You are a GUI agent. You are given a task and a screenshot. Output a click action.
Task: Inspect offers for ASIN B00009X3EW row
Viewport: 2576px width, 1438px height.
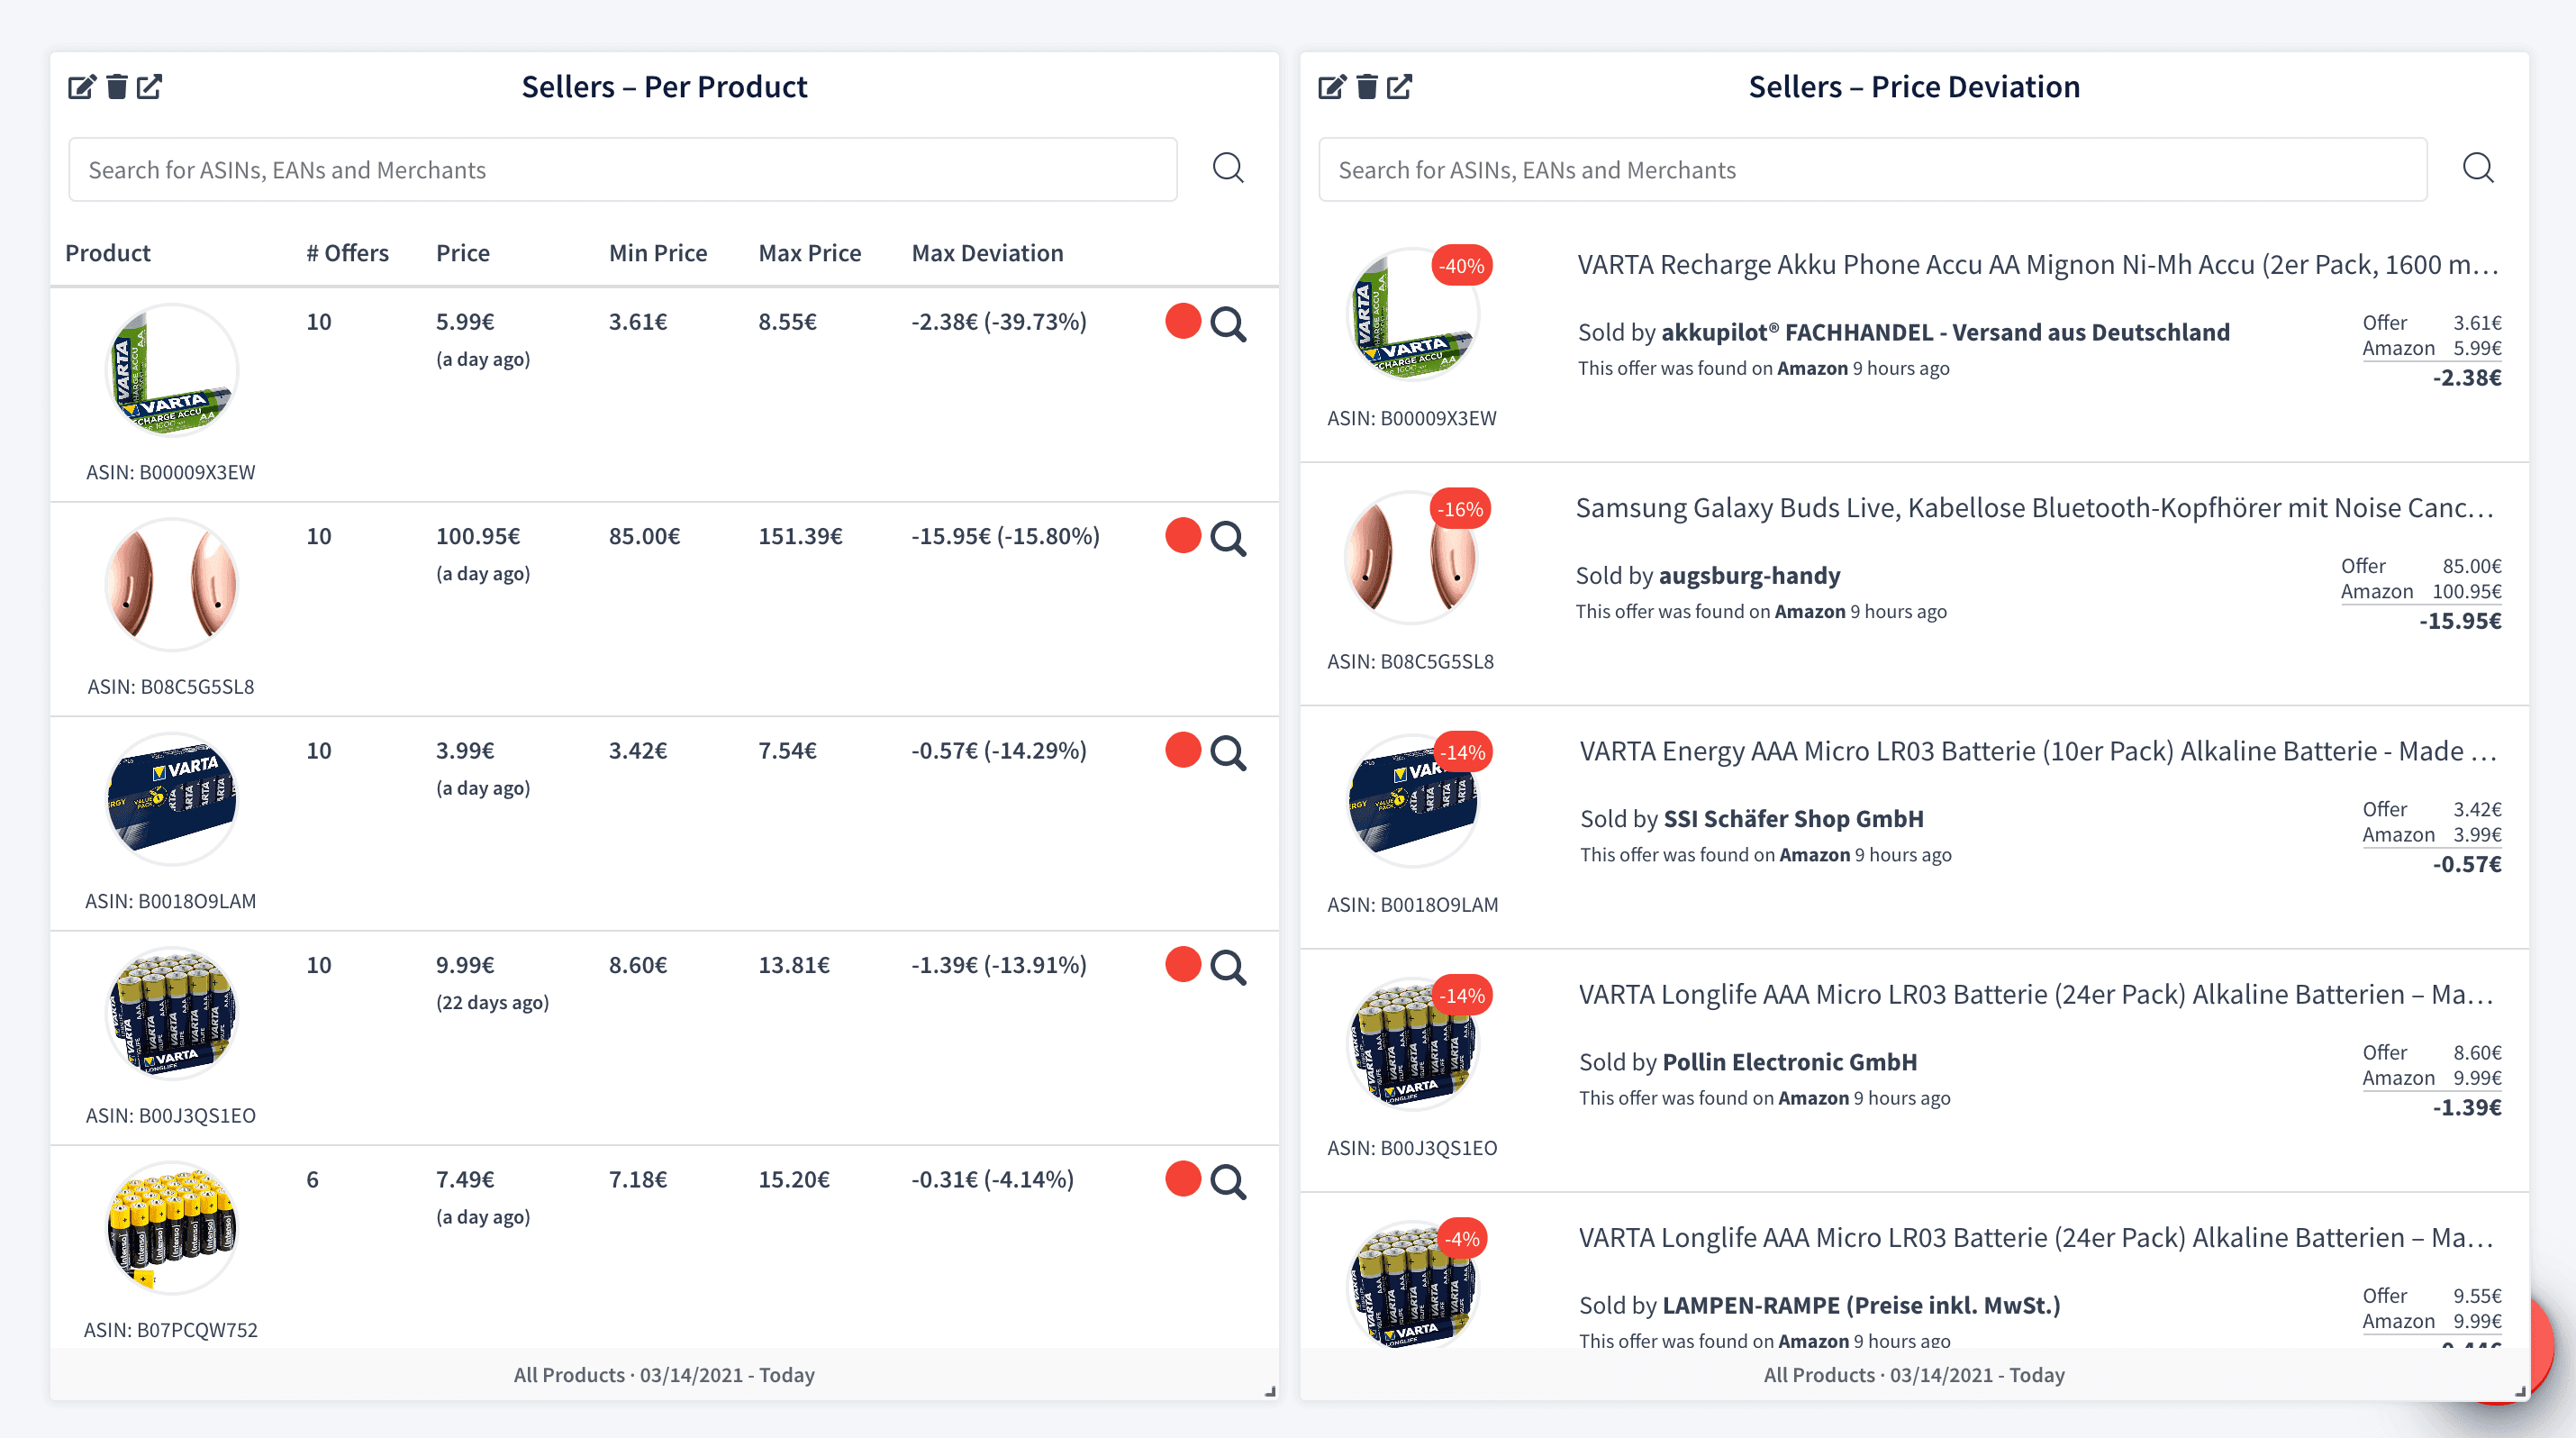click(x=1228, y=324)
